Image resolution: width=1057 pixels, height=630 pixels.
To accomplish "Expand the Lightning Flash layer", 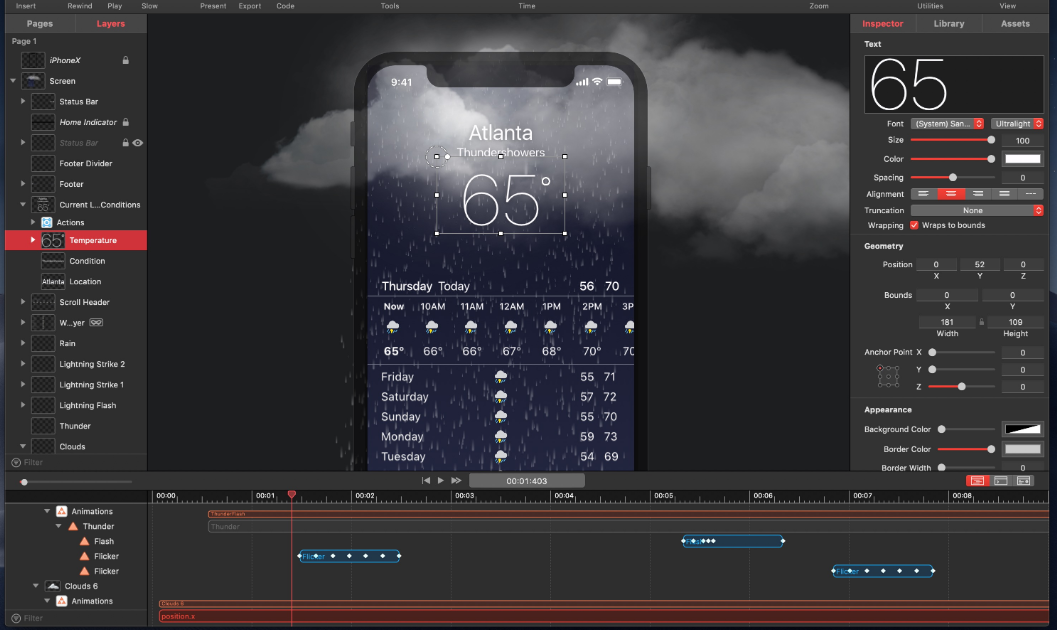I will [x=23, y=405].
